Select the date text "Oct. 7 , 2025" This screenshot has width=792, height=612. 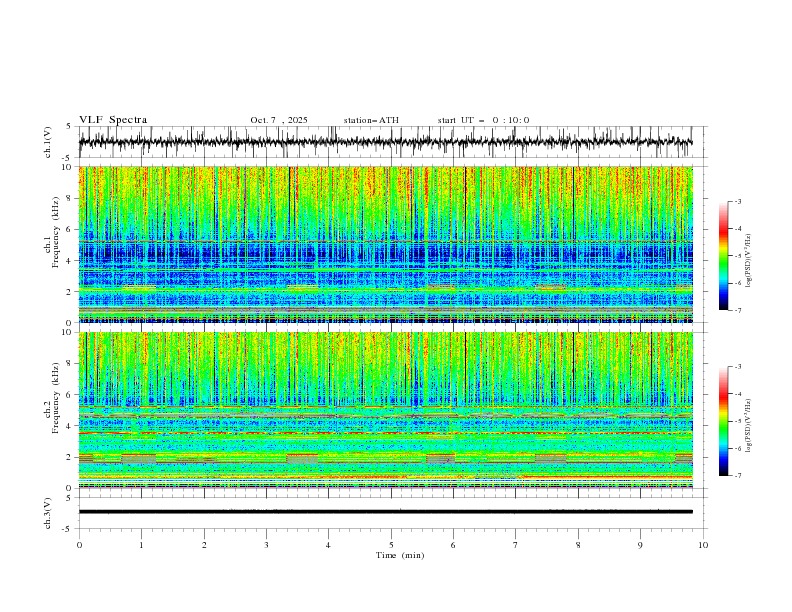278,120
